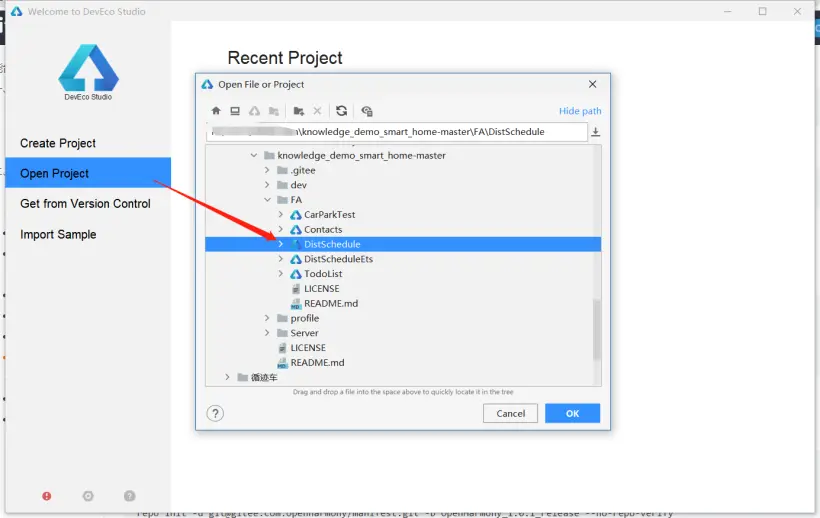Open settings gear on welcome screen
Screen dimensions: 820x518
pos(88,496)
